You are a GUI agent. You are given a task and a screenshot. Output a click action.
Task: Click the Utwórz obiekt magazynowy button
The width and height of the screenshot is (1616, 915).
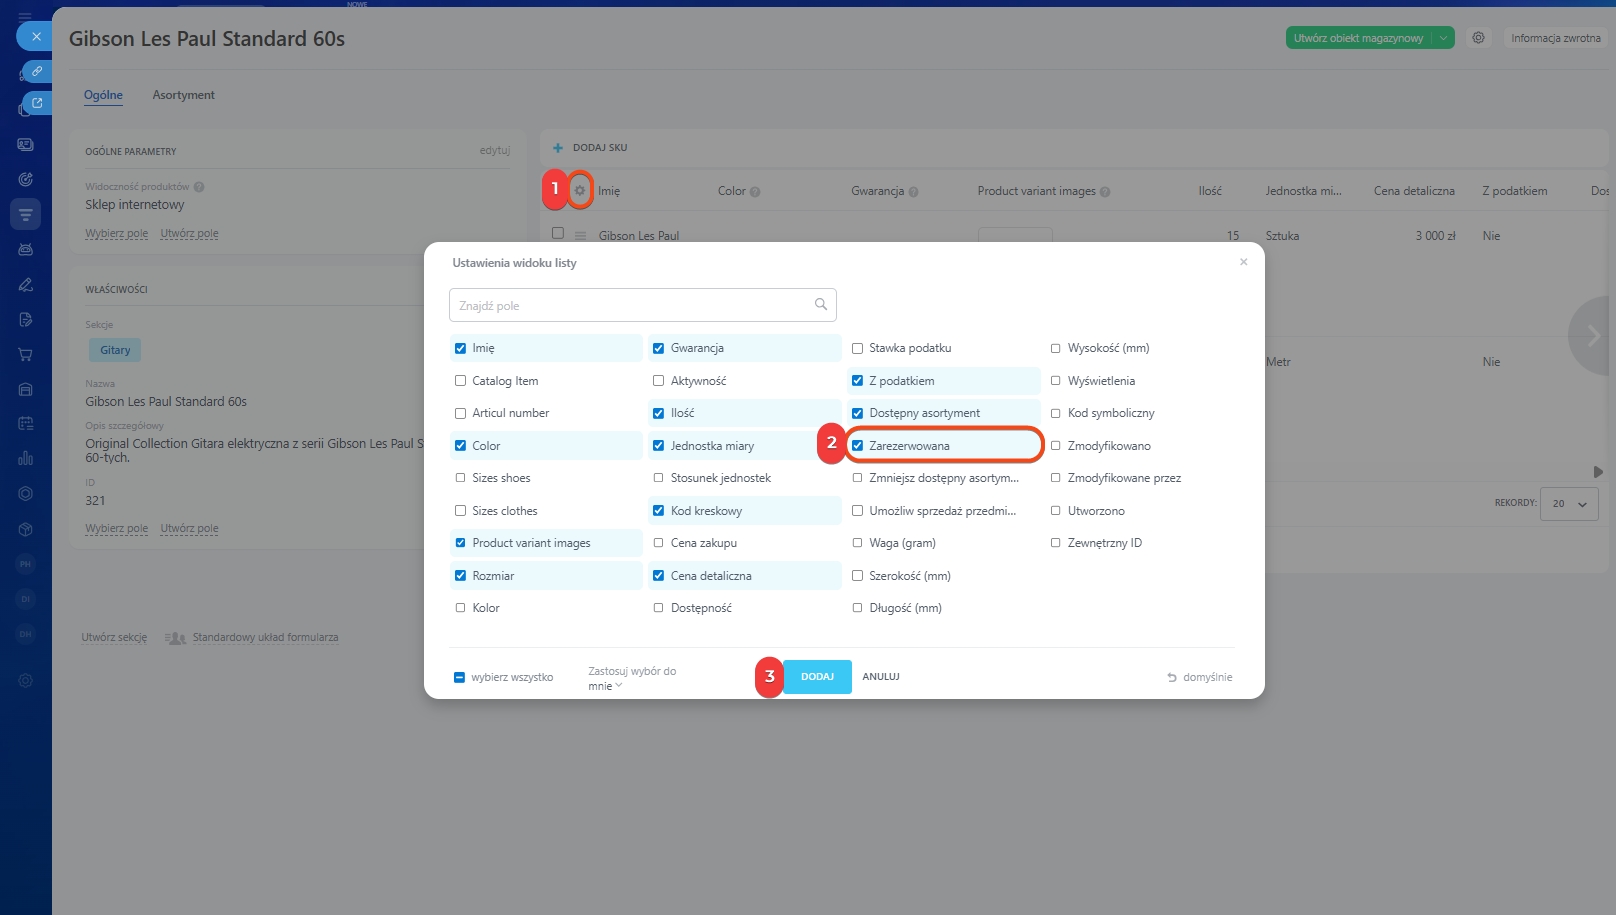pos(1358,38)
